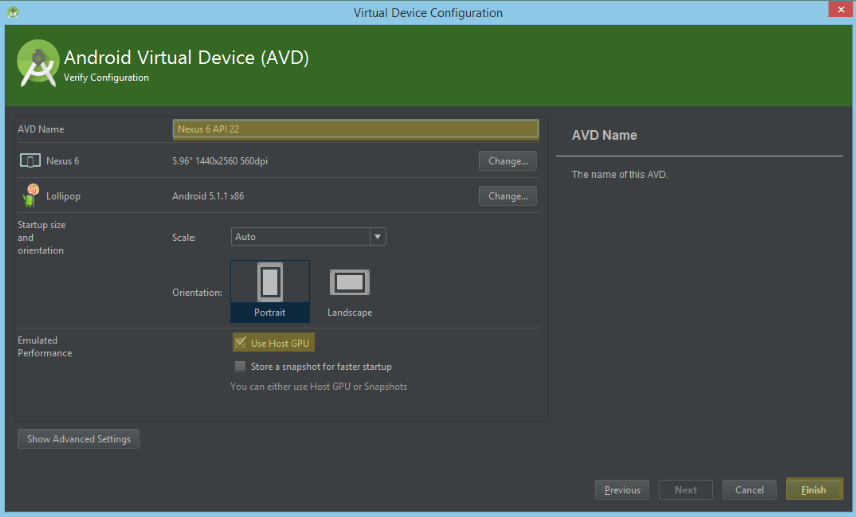Click the Scale combo box showing Auto

tap(308, 237)
